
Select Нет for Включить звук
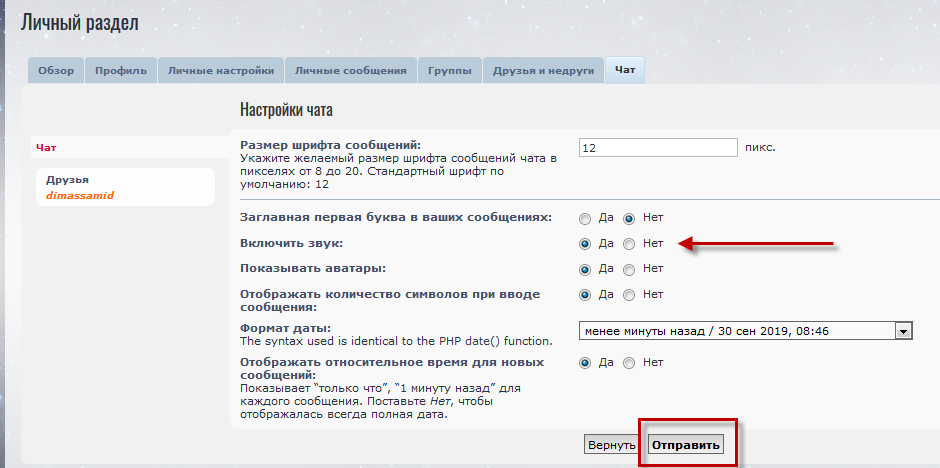[x=629, y=244]
